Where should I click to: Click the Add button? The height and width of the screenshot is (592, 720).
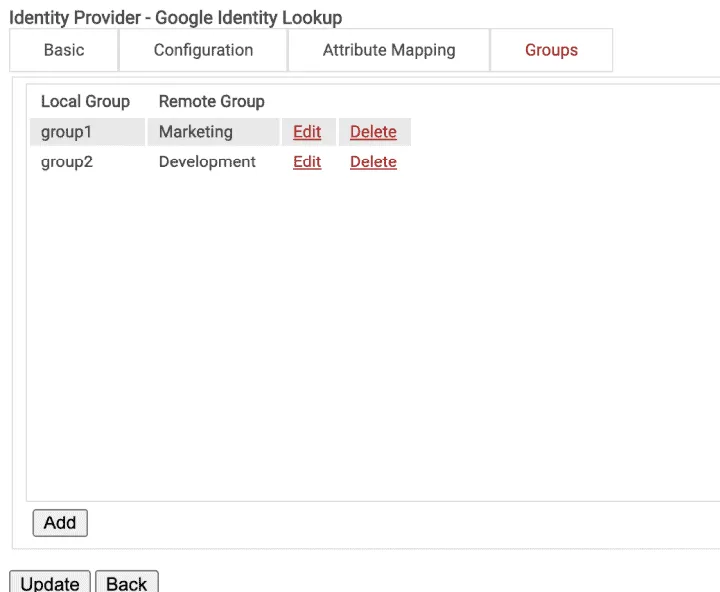[x=60, y=523]
